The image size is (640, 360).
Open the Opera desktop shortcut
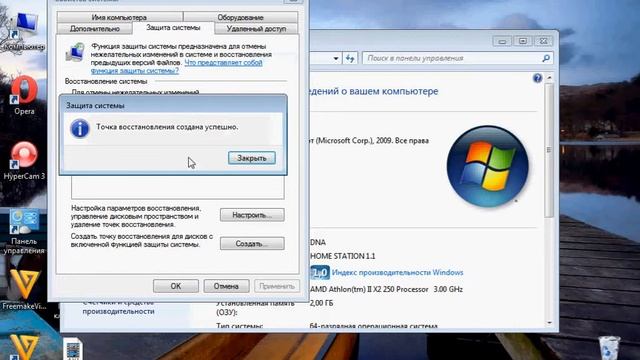coord(24,95)
